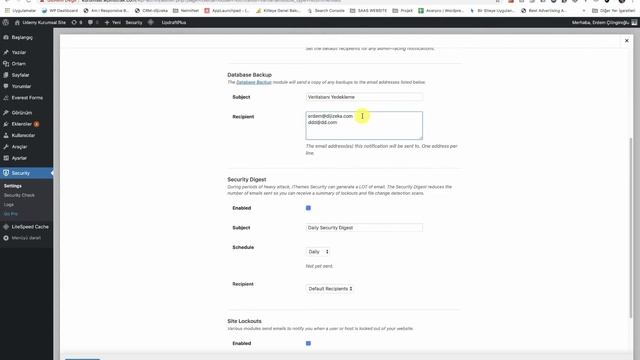The width and height of the screenshot is (640, 360).
Task: Click the Başlangıç dashboard icon
Action: click(6, 38)
